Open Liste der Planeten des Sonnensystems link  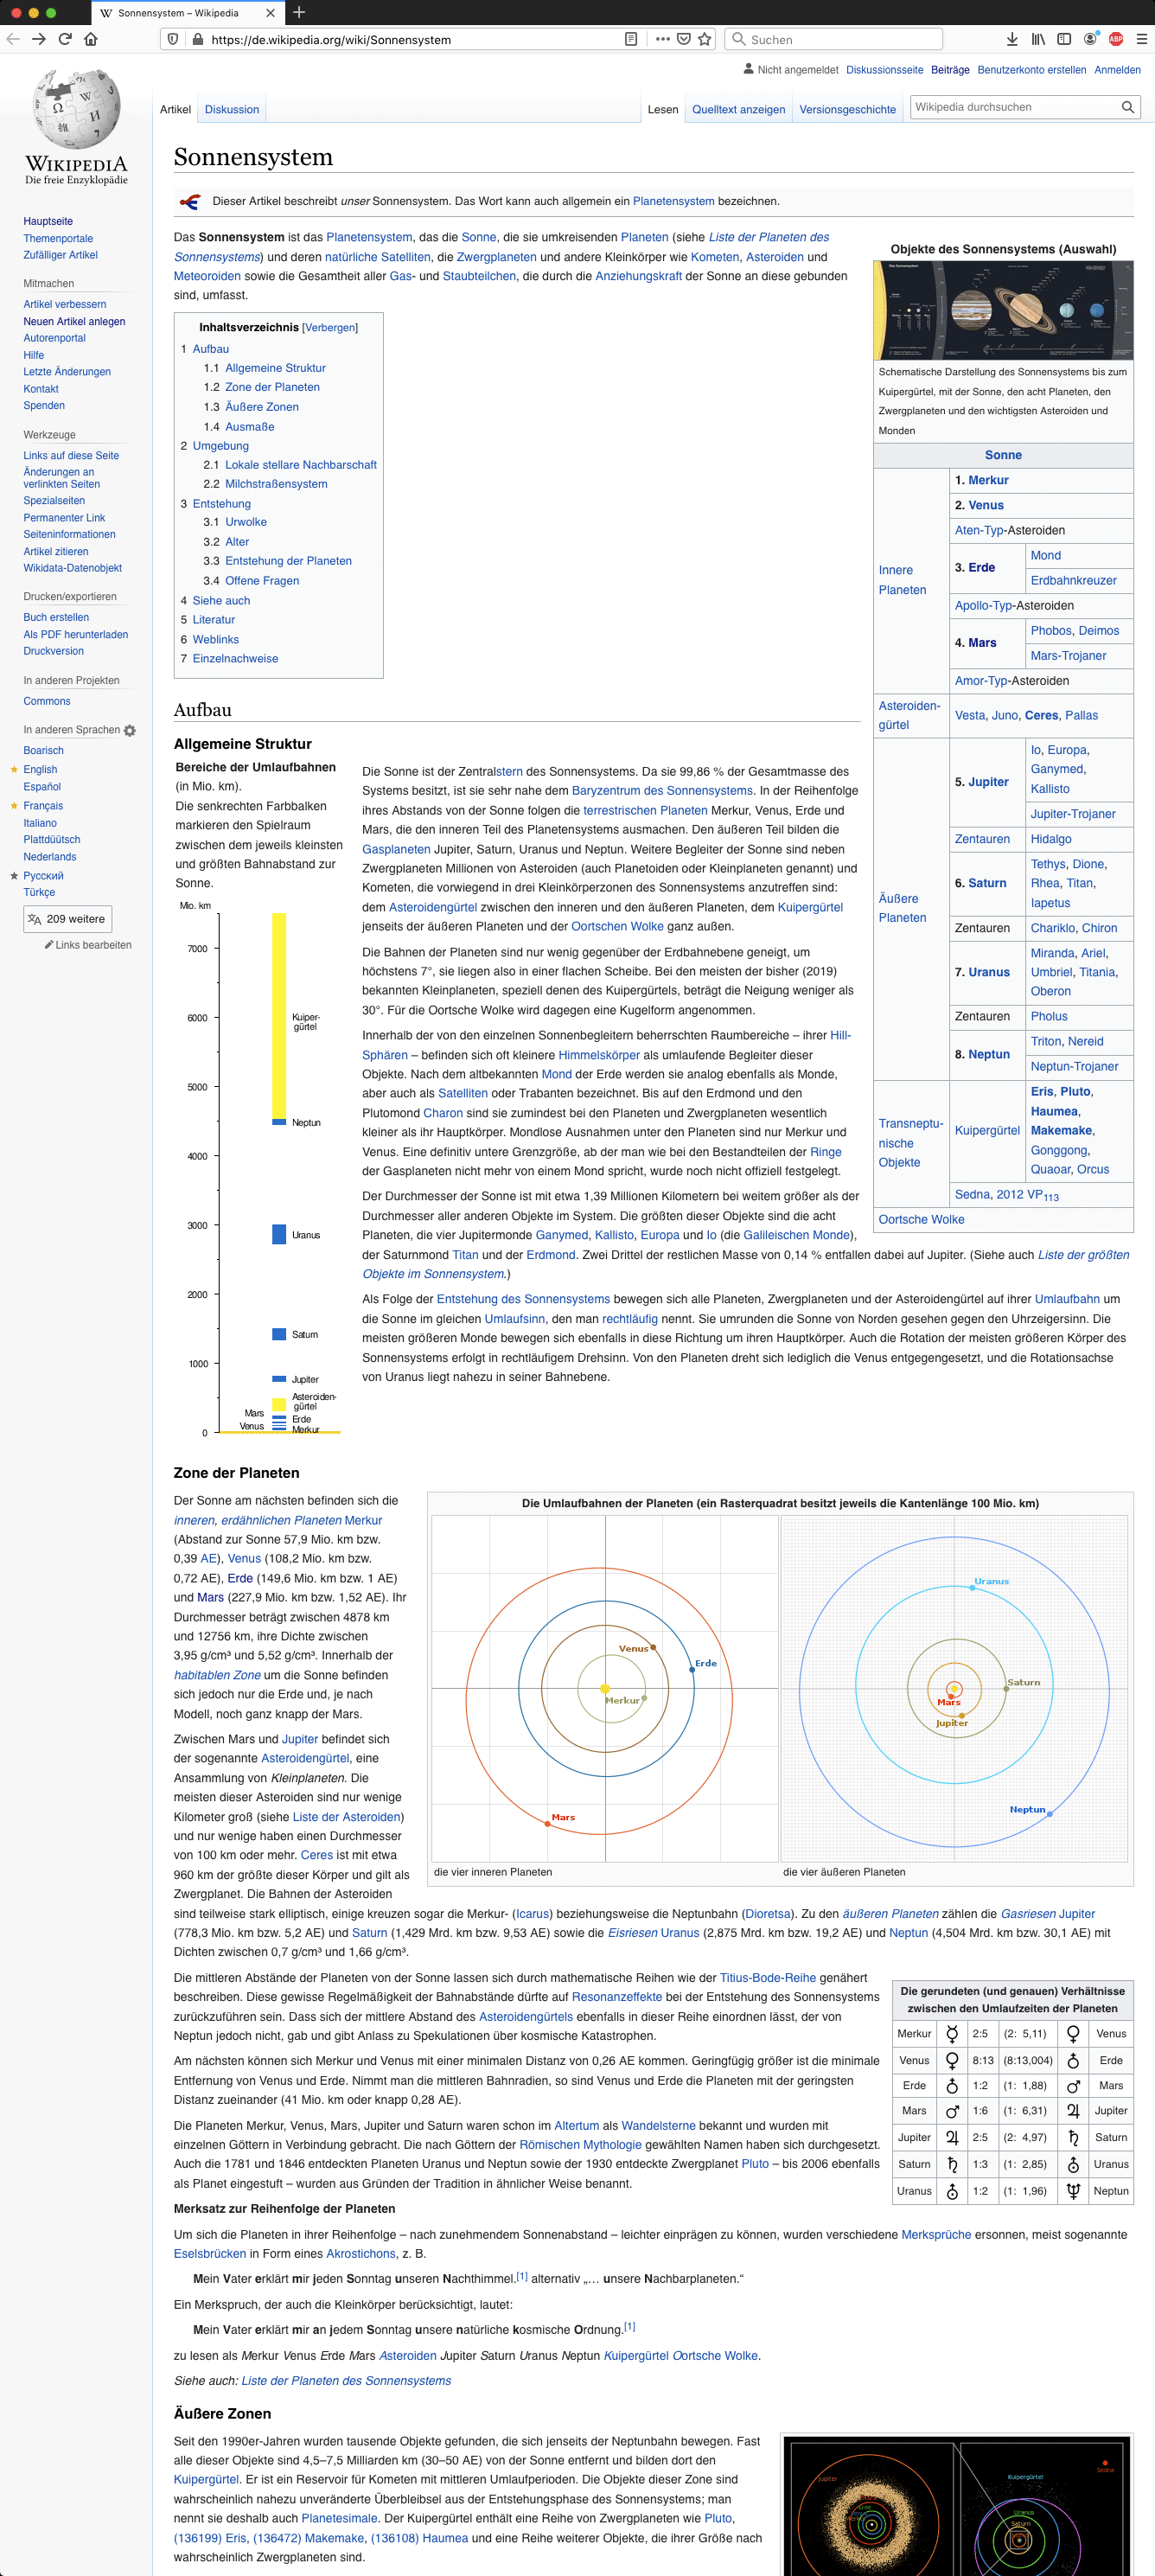point(346,2381)
